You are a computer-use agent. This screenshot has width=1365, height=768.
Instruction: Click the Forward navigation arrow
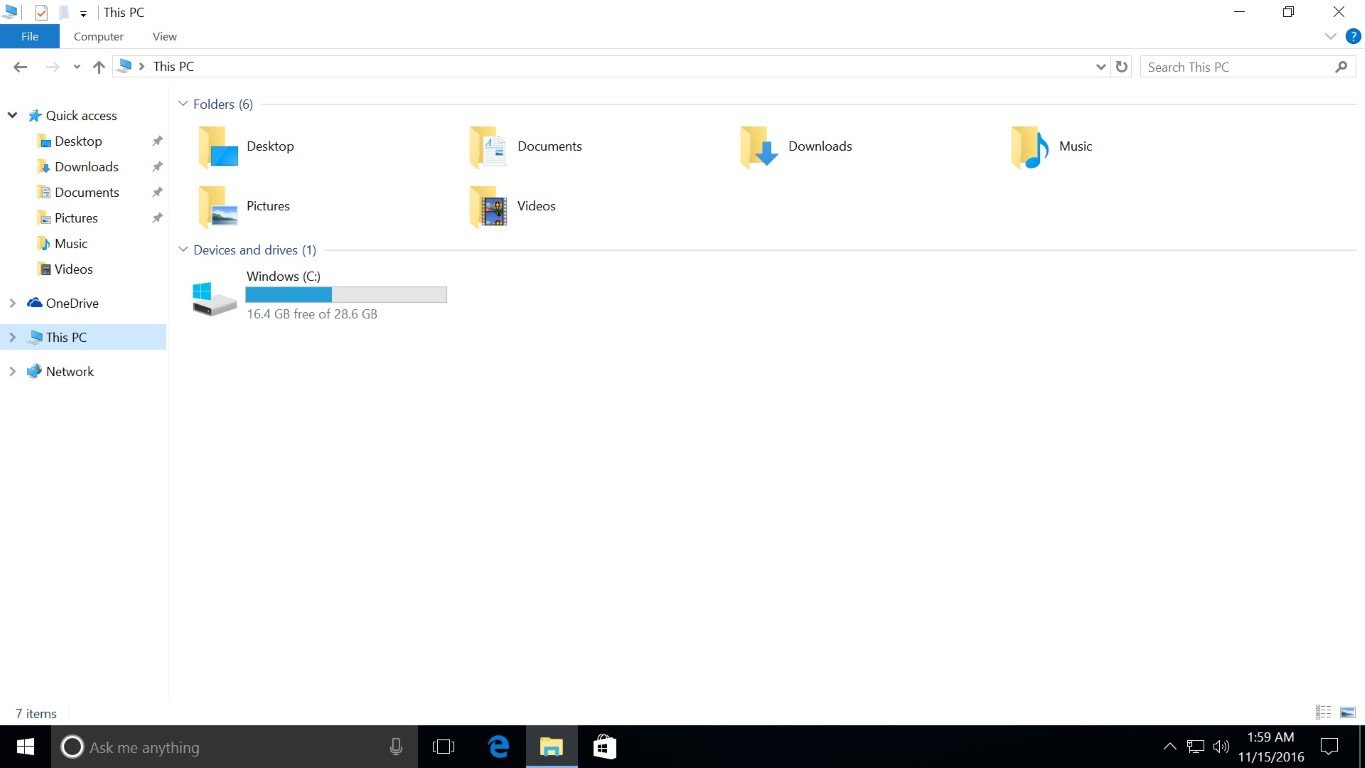(x=52, y=67)
